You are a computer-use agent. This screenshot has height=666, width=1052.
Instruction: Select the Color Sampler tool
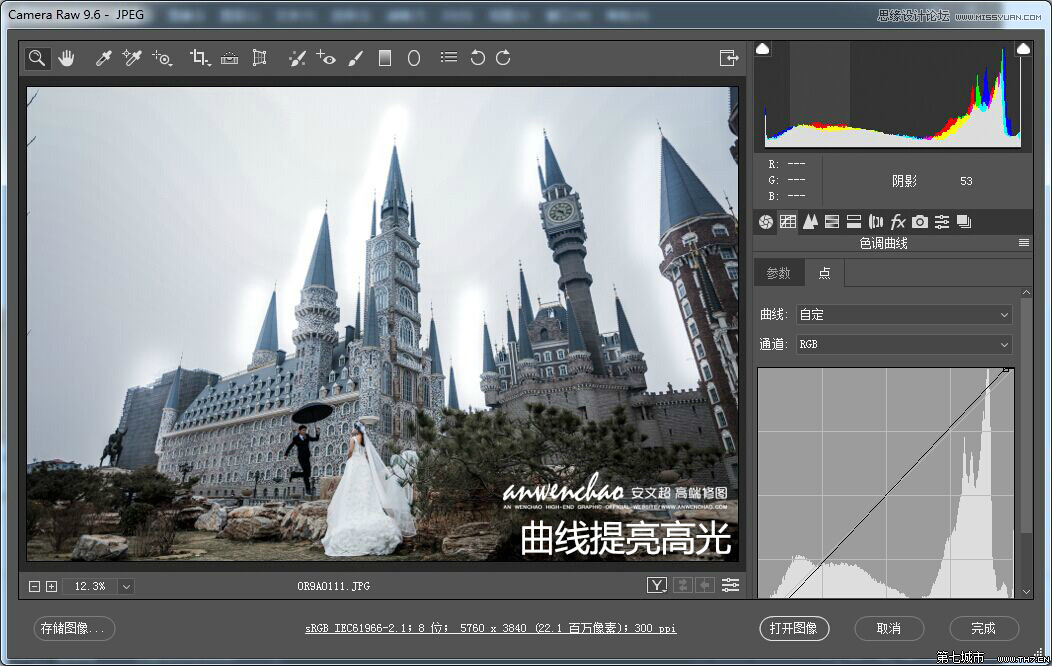132,58
